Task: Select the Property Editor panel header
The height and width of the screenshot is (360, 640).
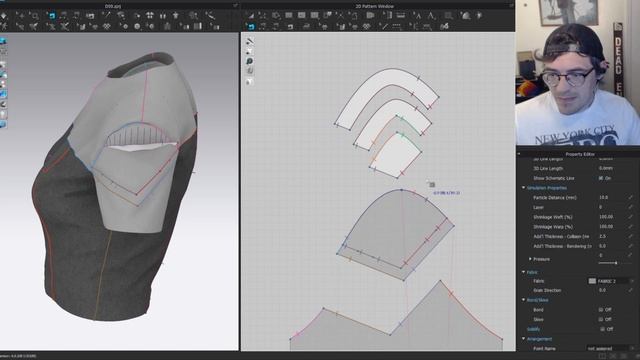Action: click(580, 154)
